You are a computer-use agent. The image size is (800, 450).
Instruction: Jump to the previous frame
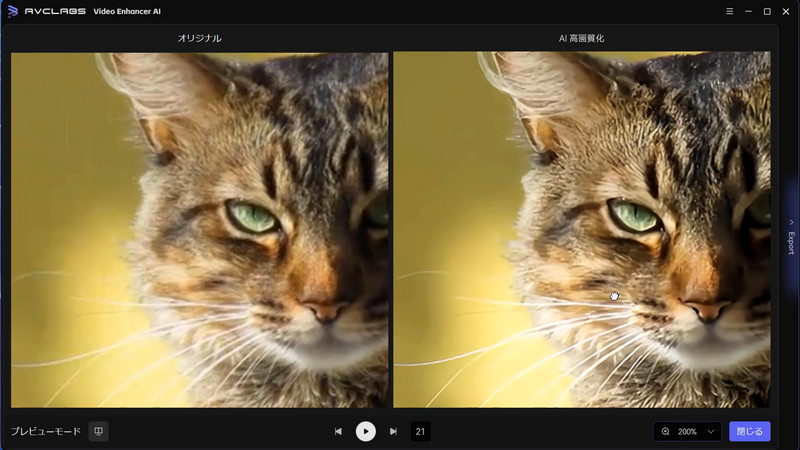click(338, 431)
